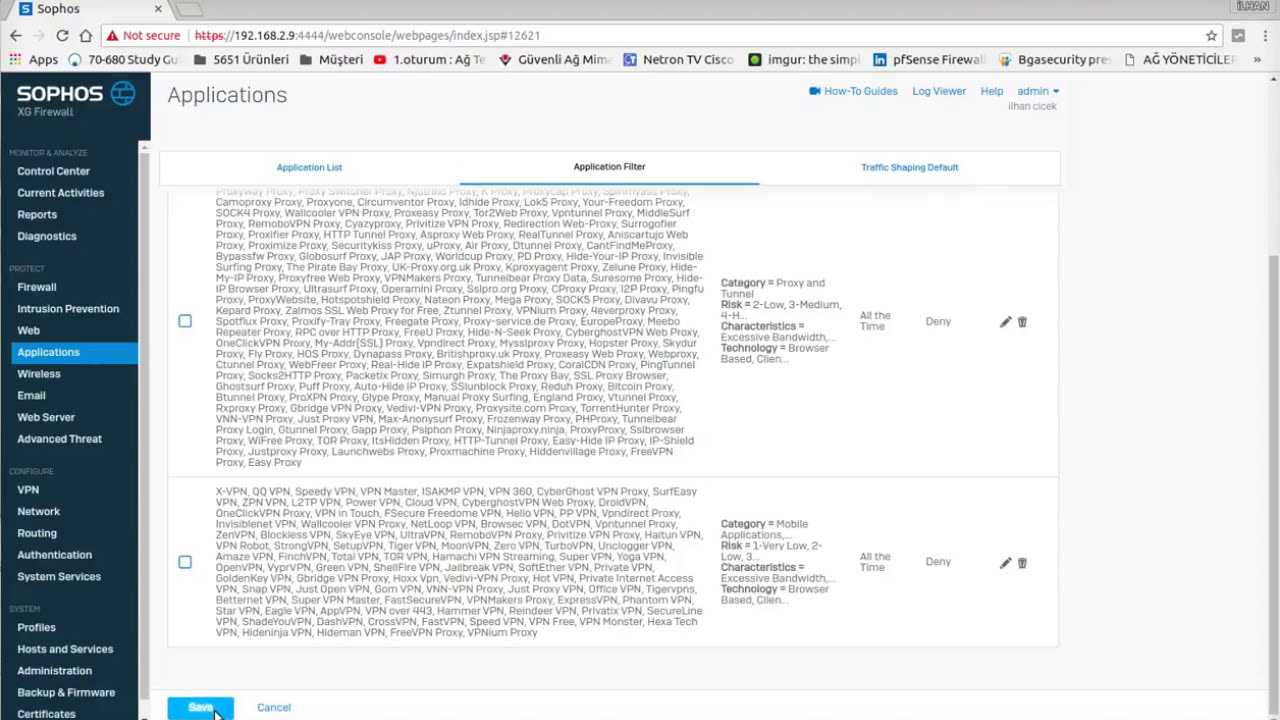This screenshot has width=1280, height=720.
Task: Open Advanced Threat in sidebar
Action: 59,439
